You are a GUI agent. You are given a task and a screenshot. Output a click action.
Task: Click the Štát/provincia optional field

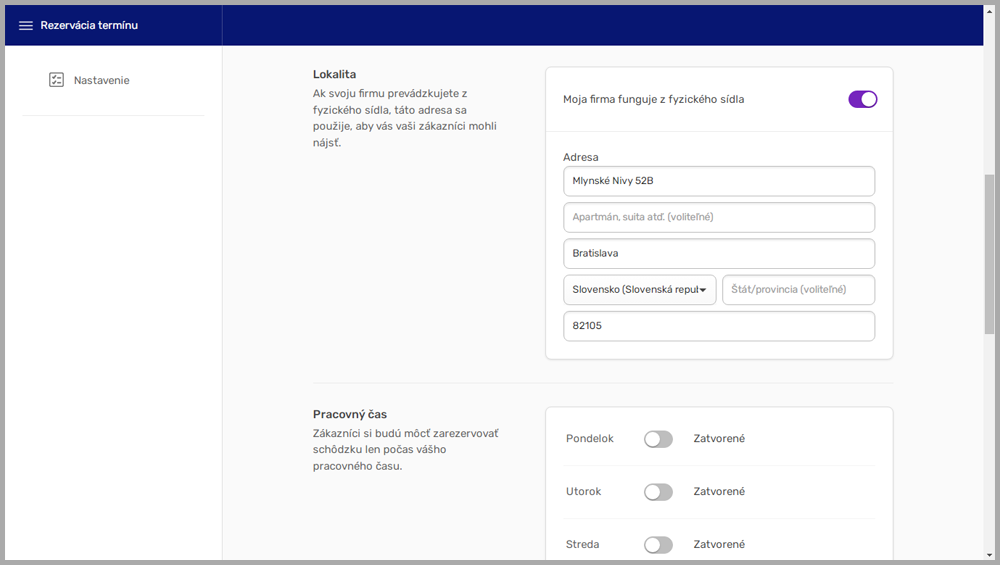pyautogui.click(x=798, y=290)
